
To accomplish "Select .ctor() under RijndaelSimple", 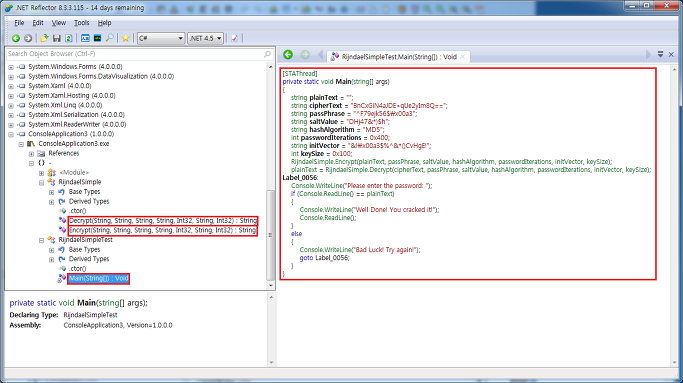I will 78,211.
